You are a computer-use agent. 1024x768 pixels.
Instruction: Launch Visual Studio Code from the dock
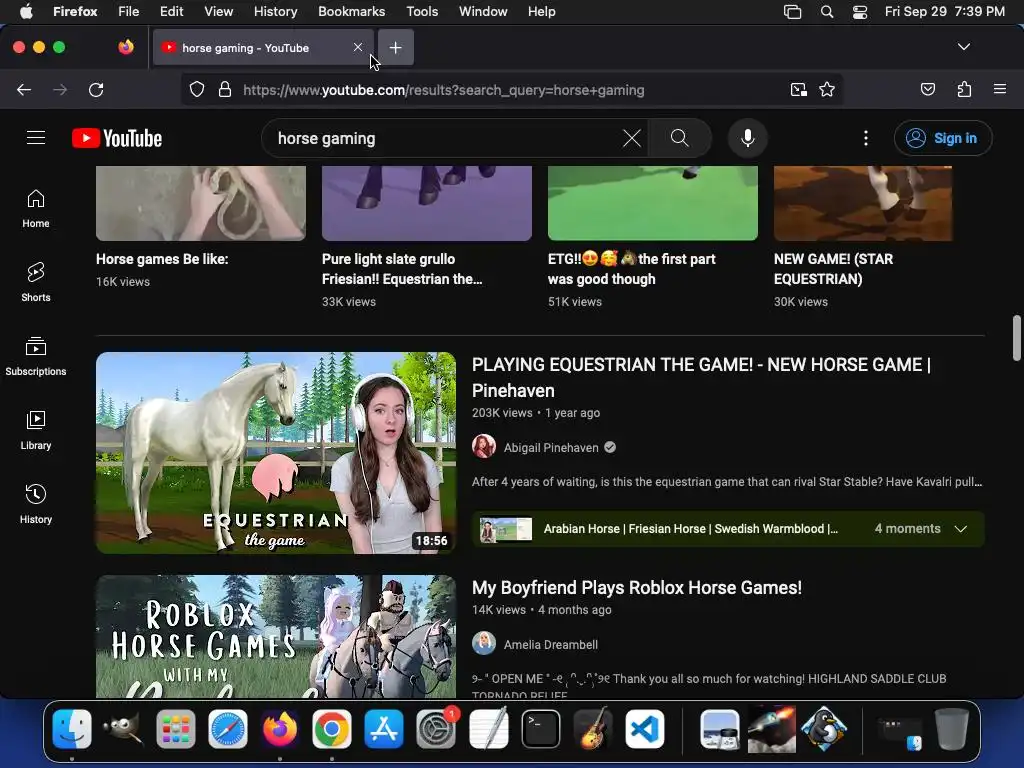coord(645,729)
